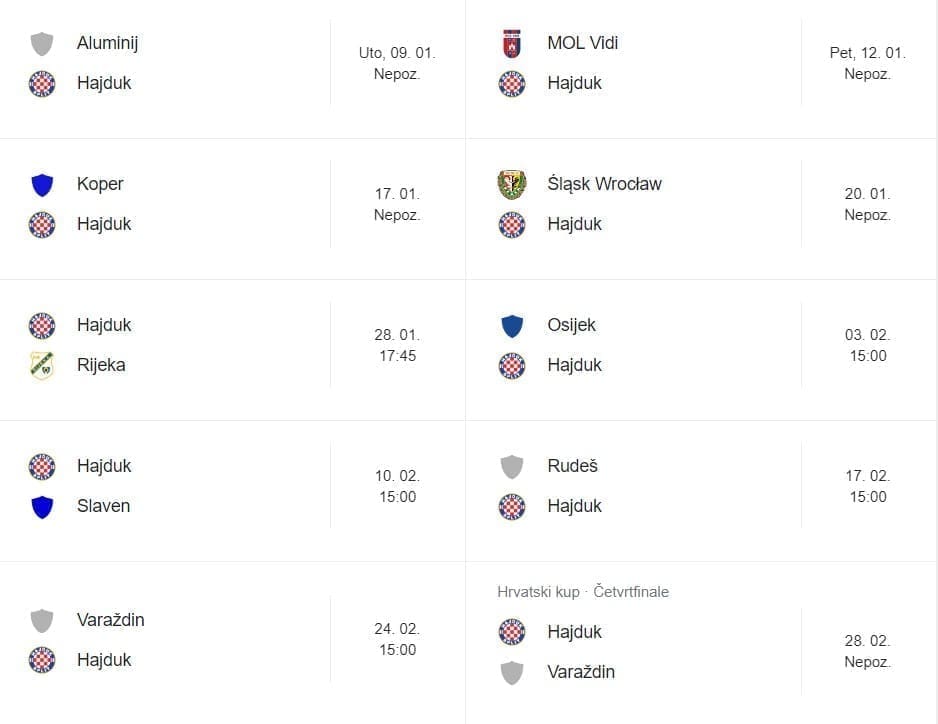Click the Śląsk Wrocław club crest
The image size is (938, 724).
[511, 185]
